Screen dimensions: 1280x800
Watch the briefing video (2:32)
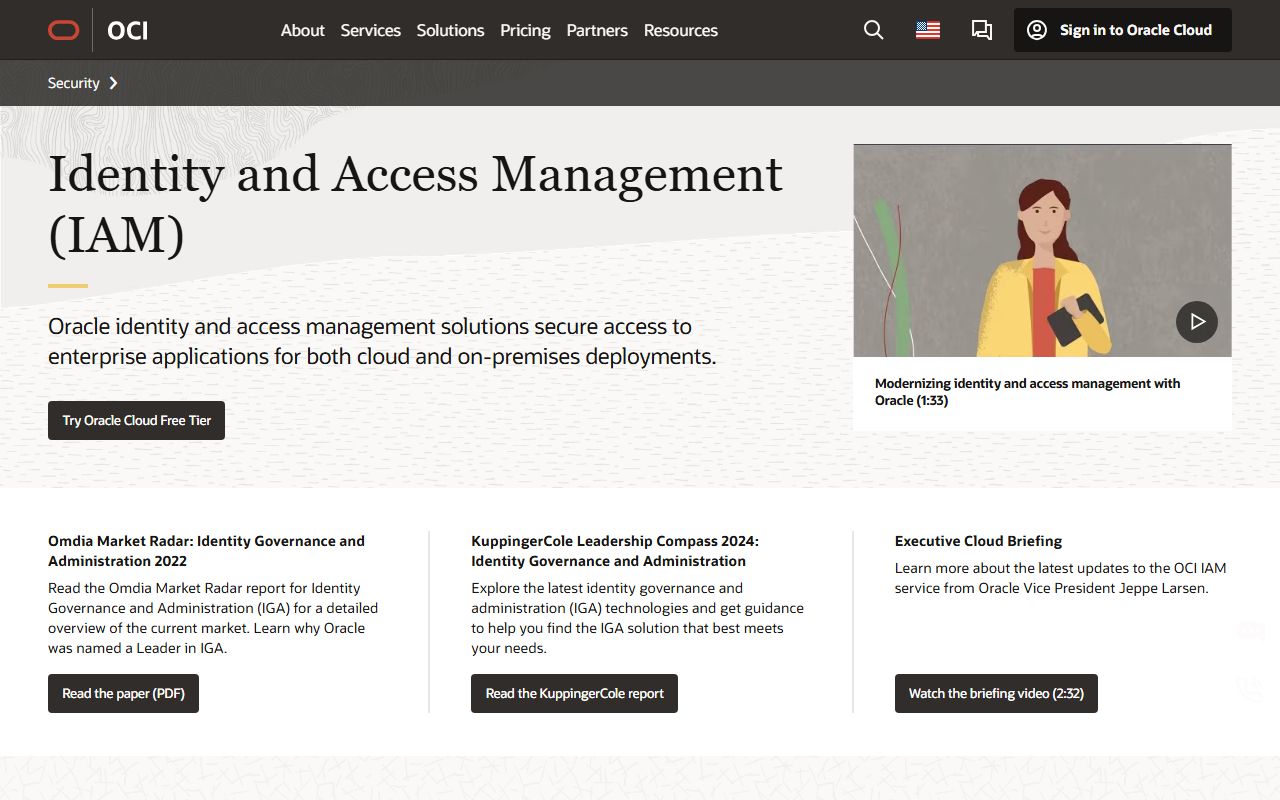[x=996, y=693]
